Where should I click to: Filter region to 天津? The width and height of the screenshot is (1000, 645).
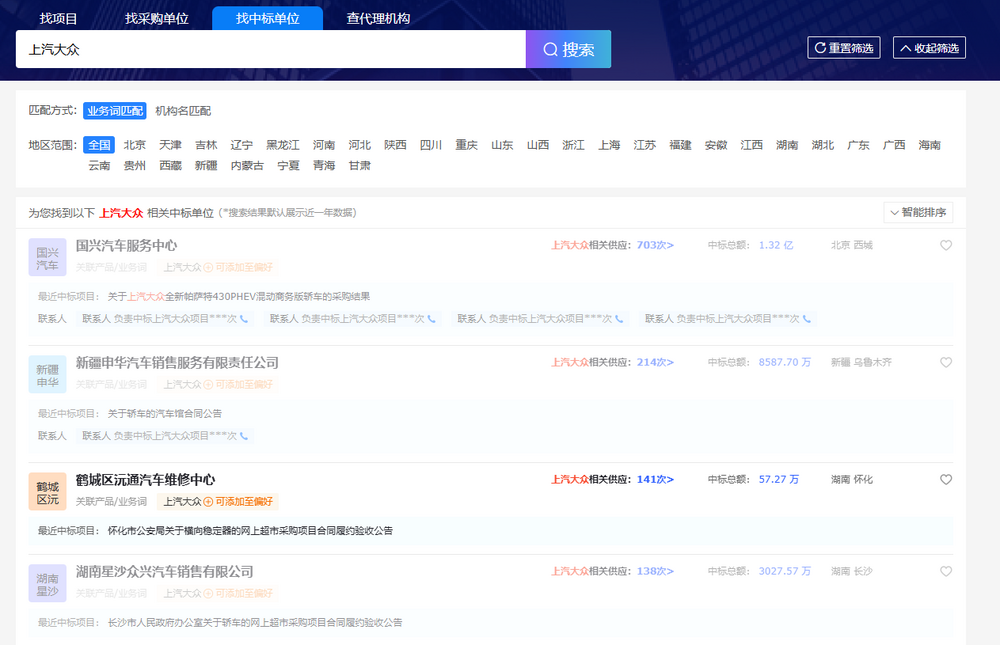170,145
